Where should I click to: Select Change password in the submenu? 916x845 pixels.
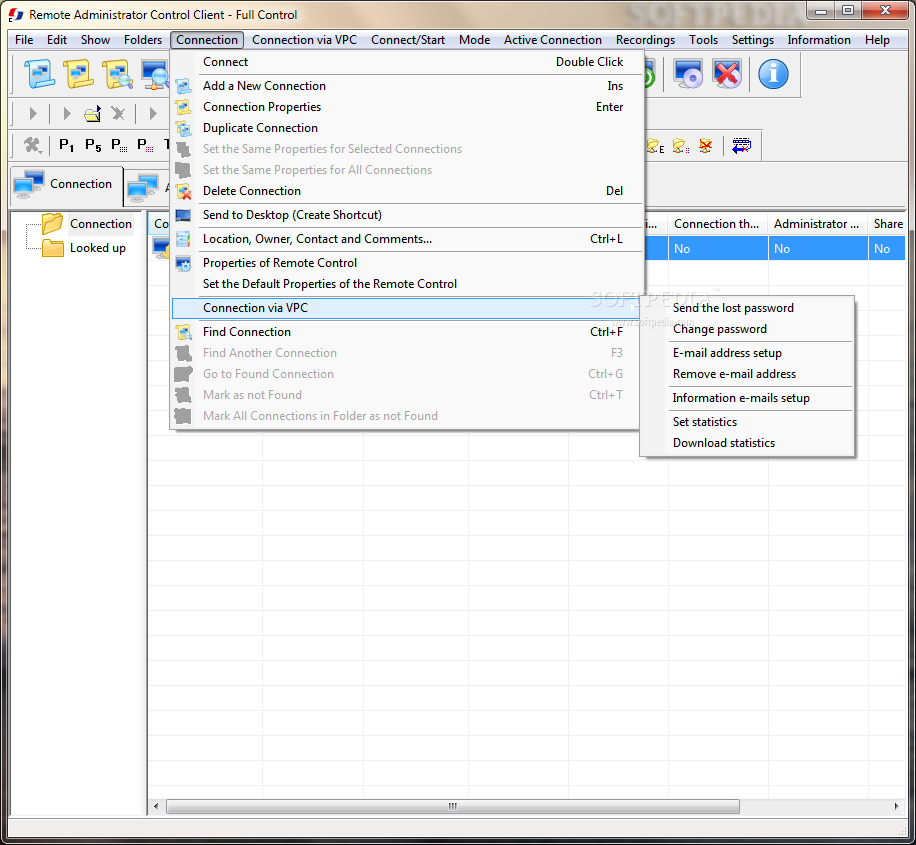click(747, 329)
